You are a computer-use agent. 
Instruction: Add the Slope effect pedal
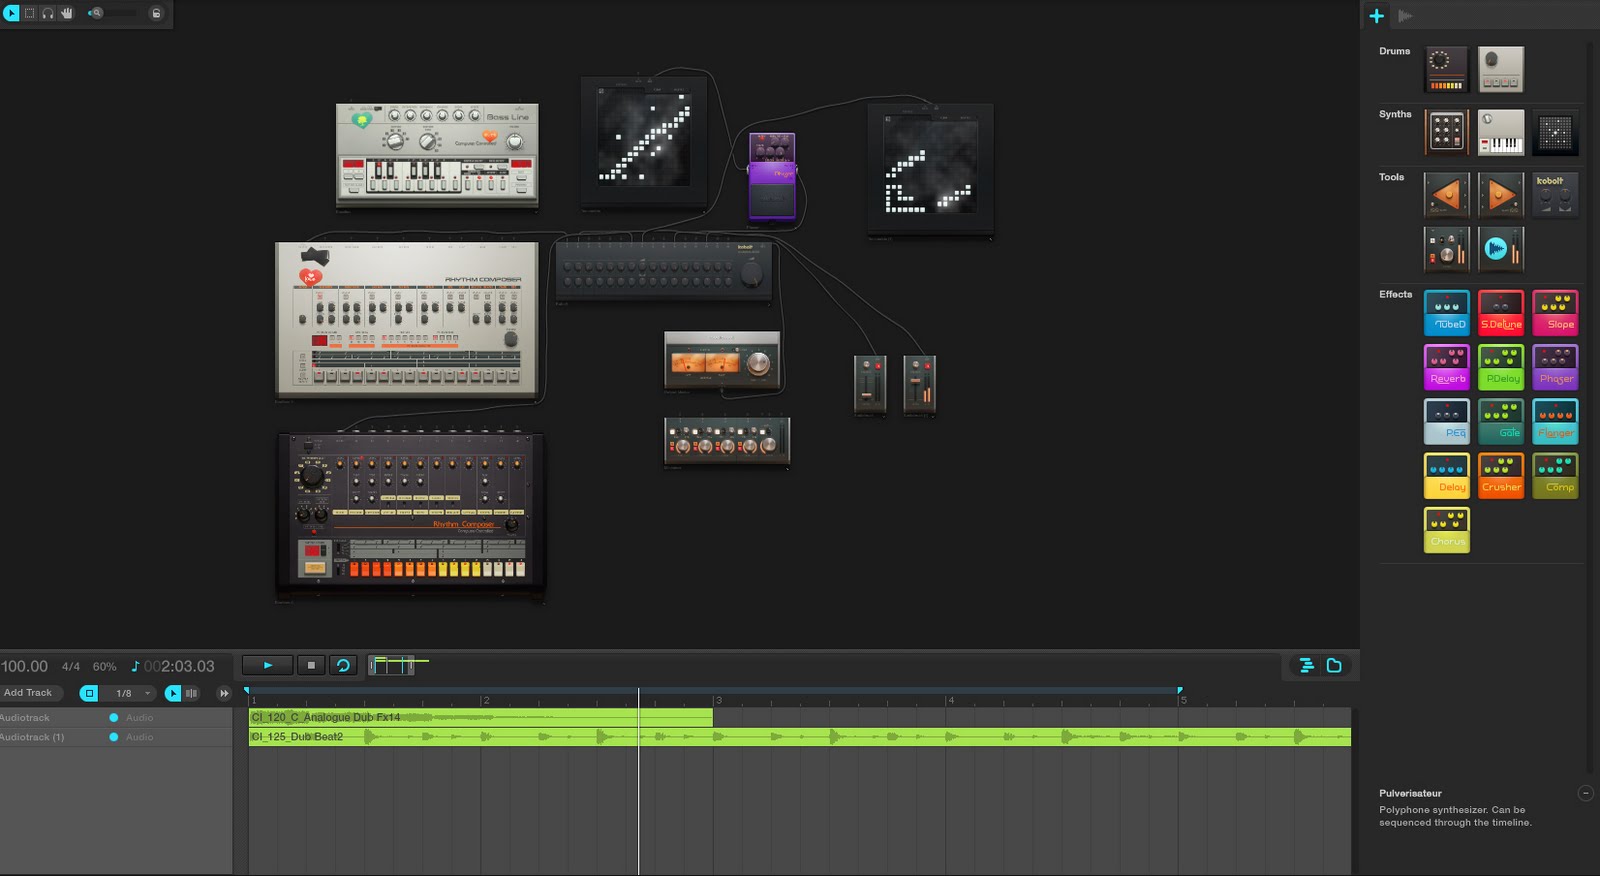click(x=1555, y=313)
